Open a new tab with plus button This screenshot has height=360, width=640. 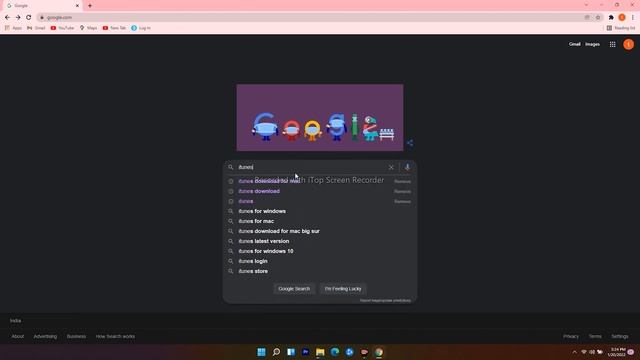point(90,6)
